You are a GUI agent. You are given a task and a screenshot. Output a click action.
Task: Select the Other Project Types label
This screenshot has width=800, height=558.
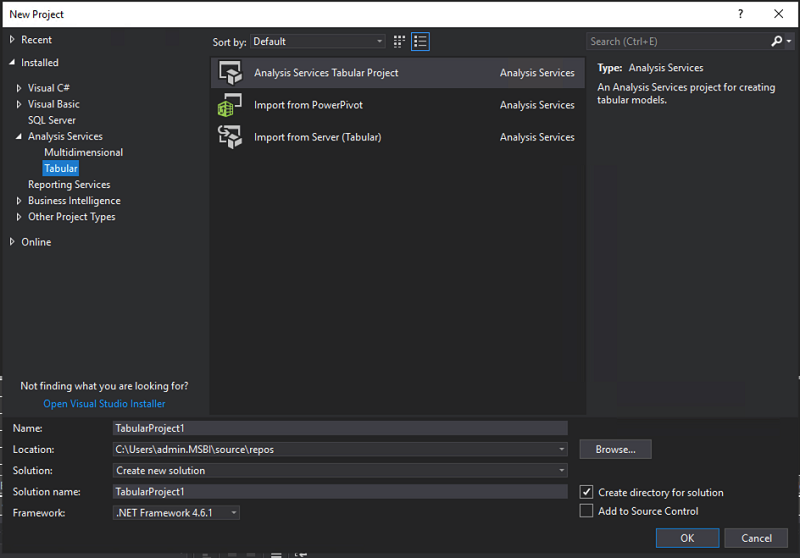[71, 217]
